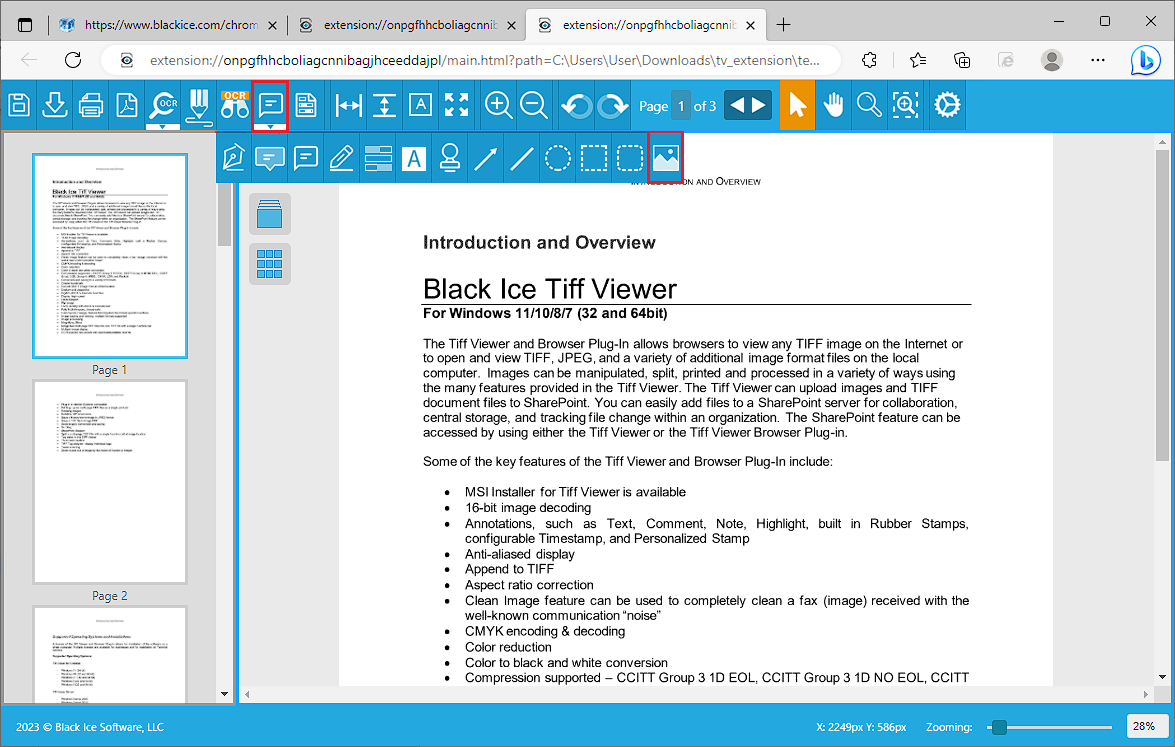Viewport: 1175px width, 747px height.
Task: Open the browser Settings and more menu
Action: 1098,60
